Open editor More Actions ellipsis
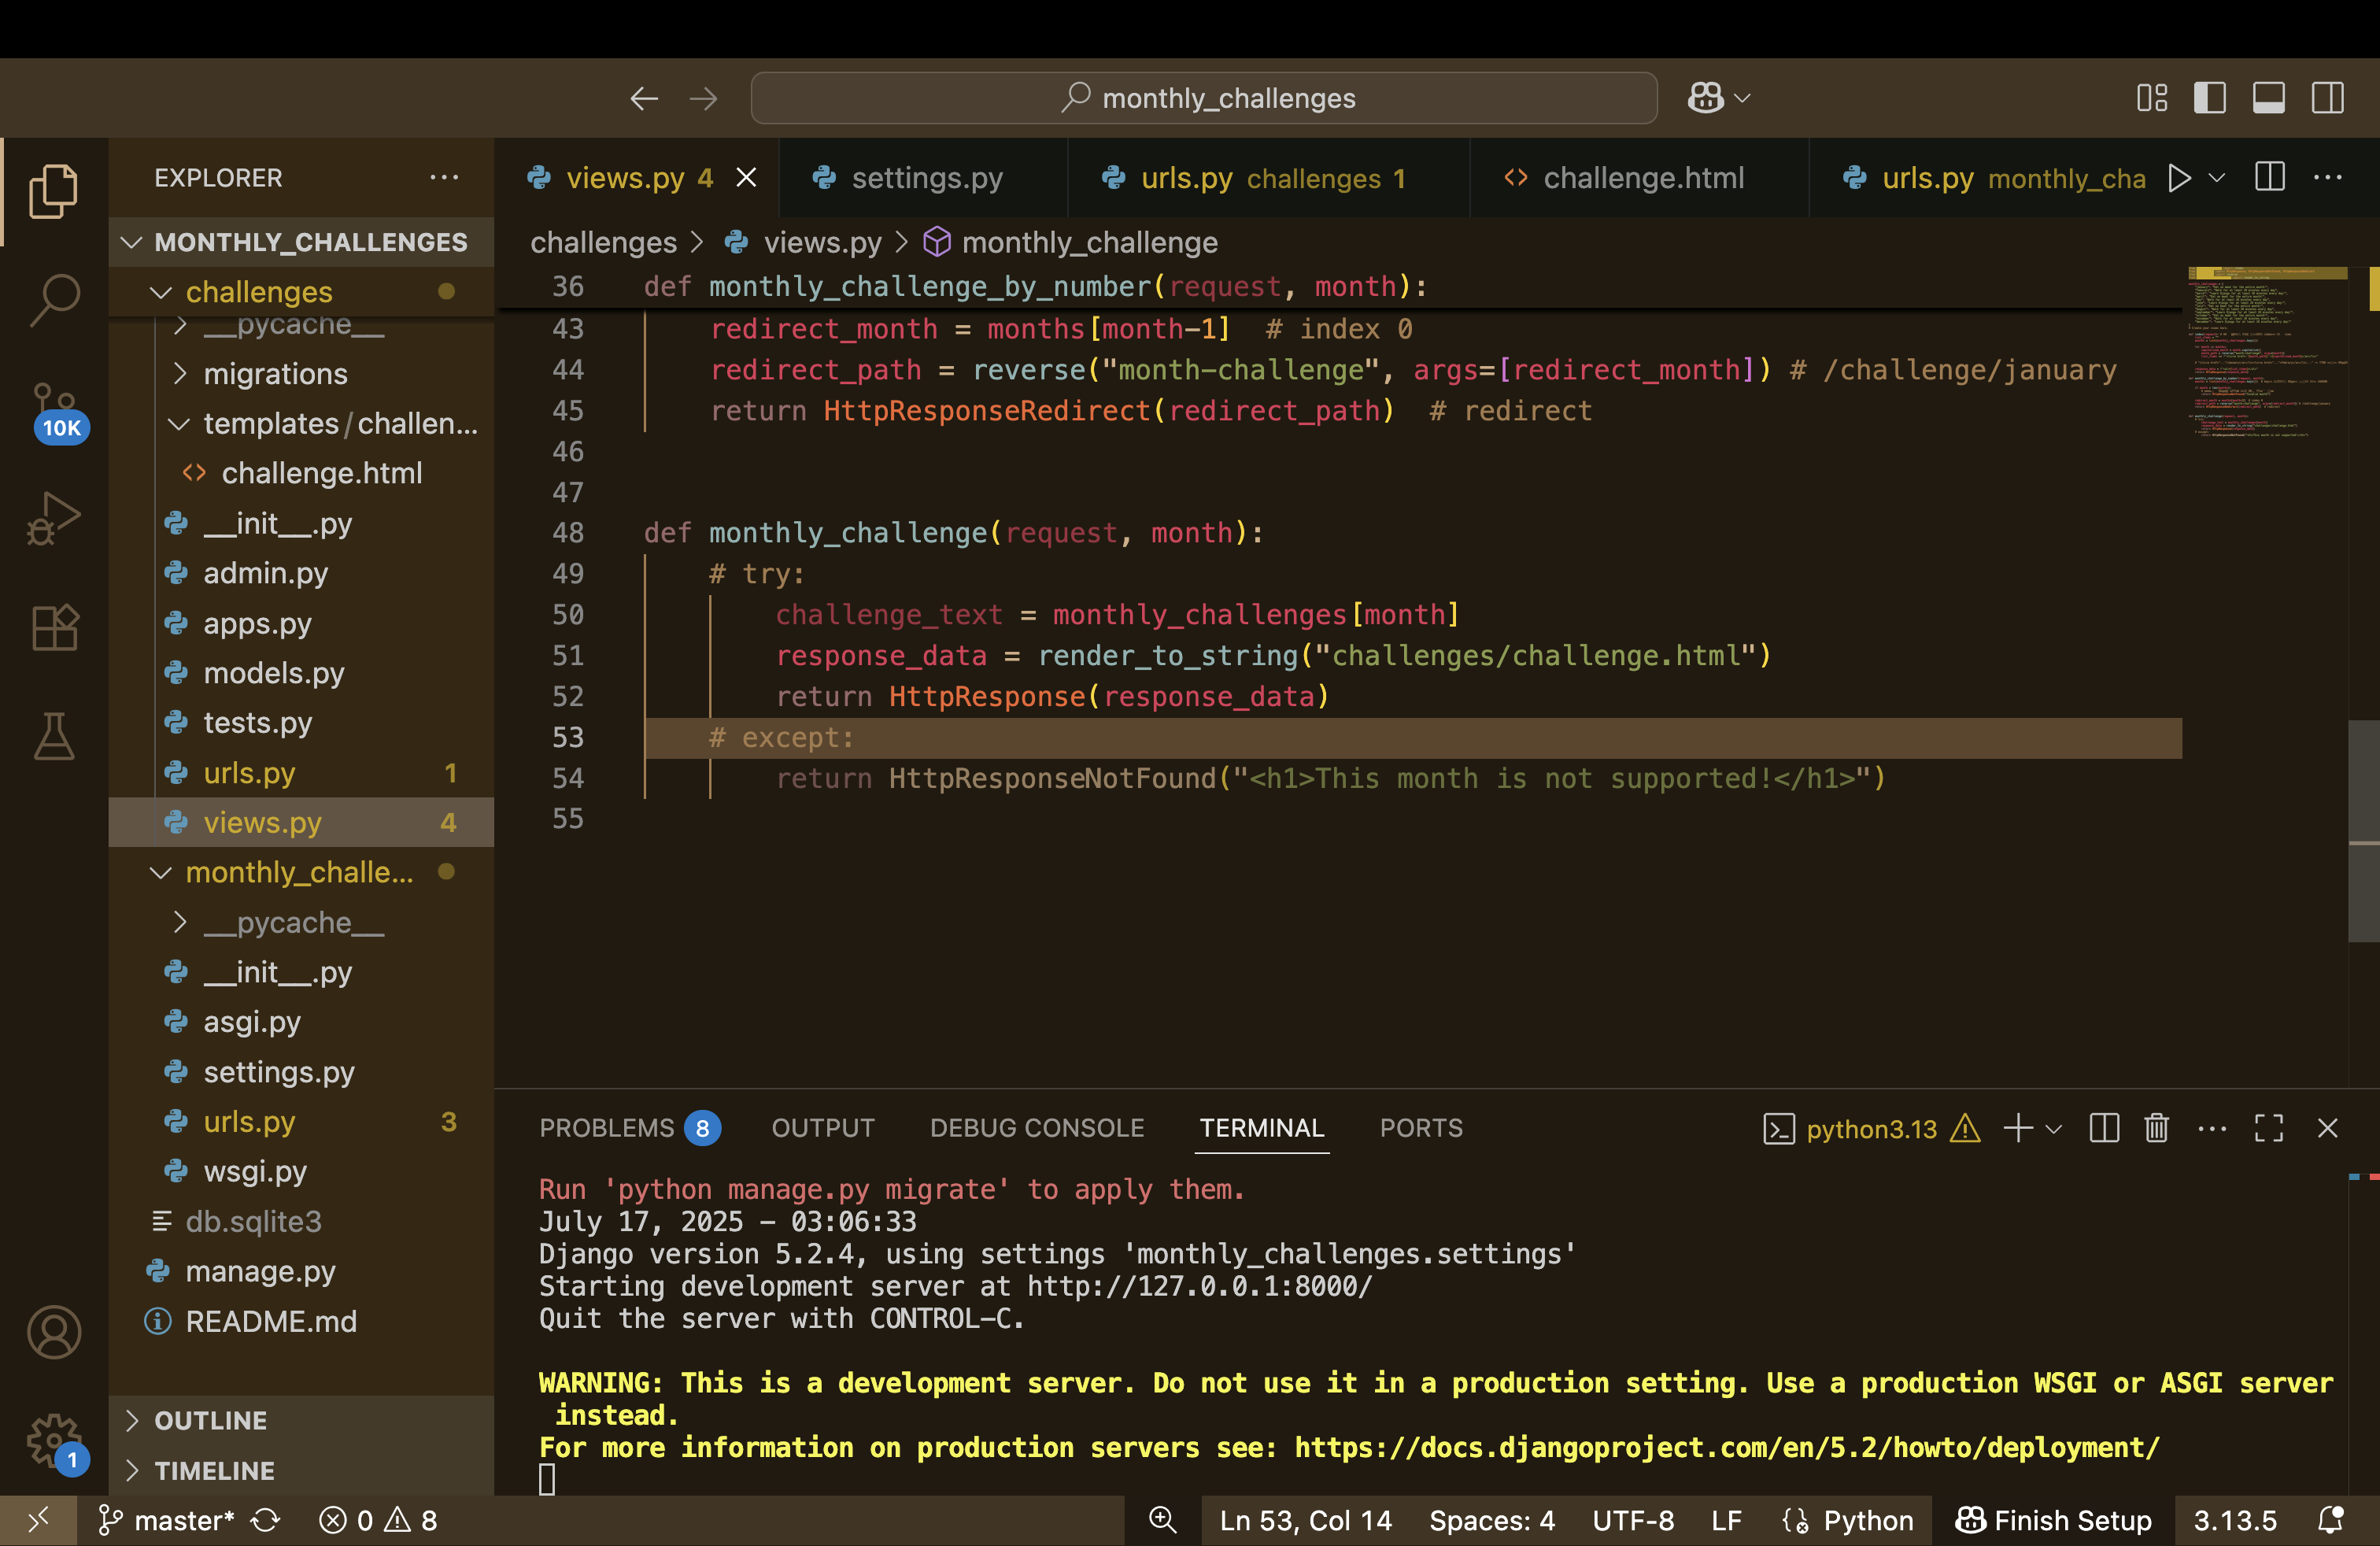The width and height of the screenshot is (2380, 1546). coord(2328,177)
